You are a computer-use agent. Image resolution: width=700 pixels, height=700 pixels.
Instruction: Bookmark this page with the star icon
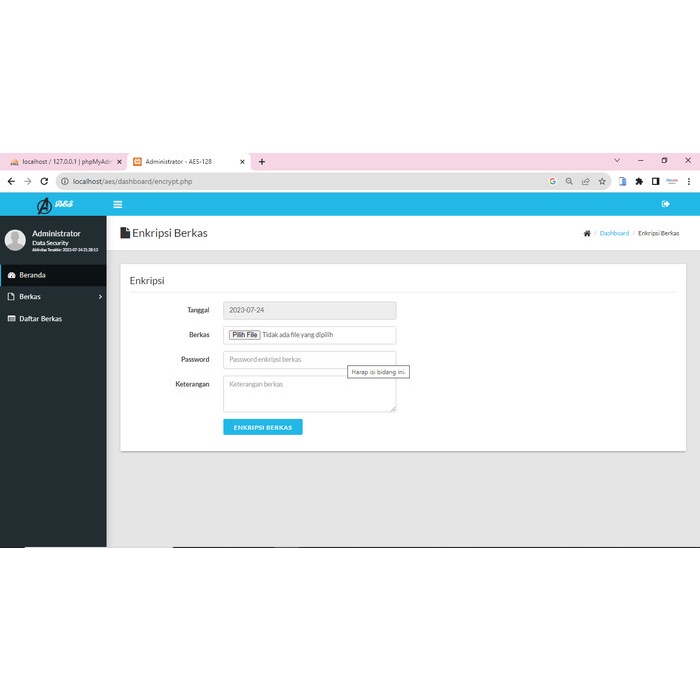pos(602,181)
